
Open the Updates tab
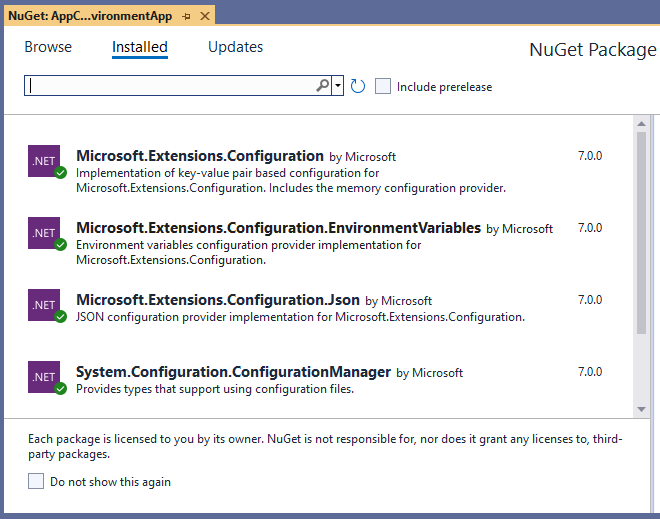coord(235,47)
